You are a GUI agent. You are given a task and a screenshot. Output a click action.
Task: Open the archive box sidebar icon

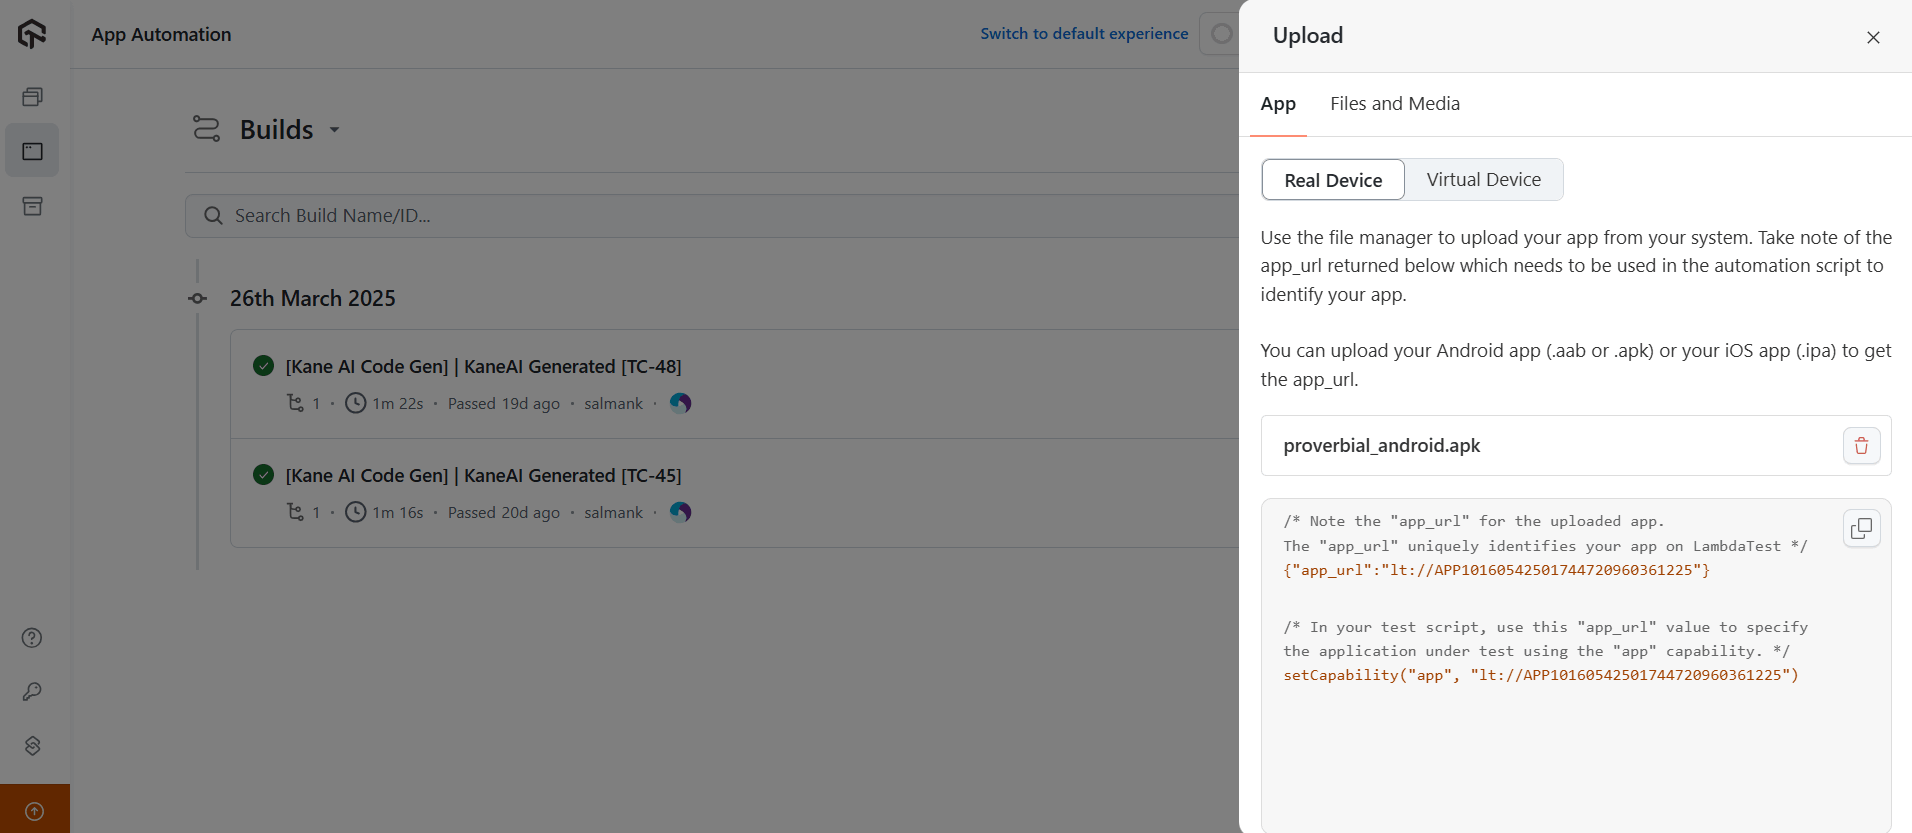click(32, 206)
